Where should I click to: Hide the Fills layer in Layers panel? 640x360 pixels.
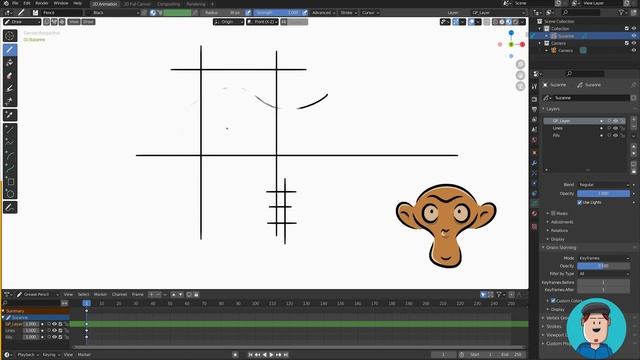point(616,136)
